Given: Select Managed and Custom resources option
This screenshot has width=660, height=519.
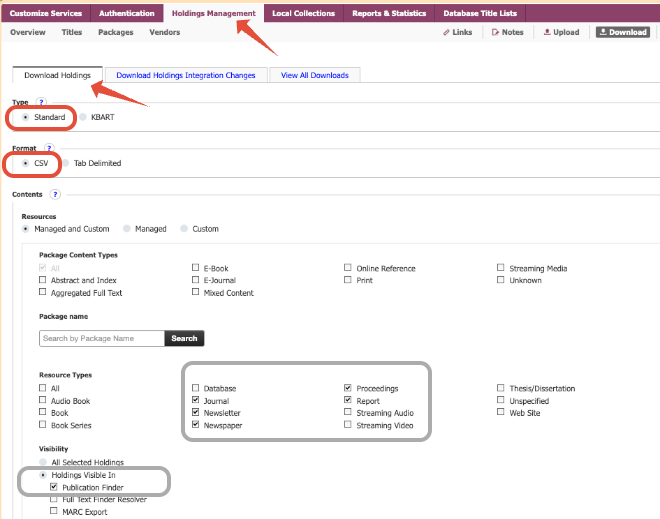Looking at the screenshot, I should (x=26, y=229).
